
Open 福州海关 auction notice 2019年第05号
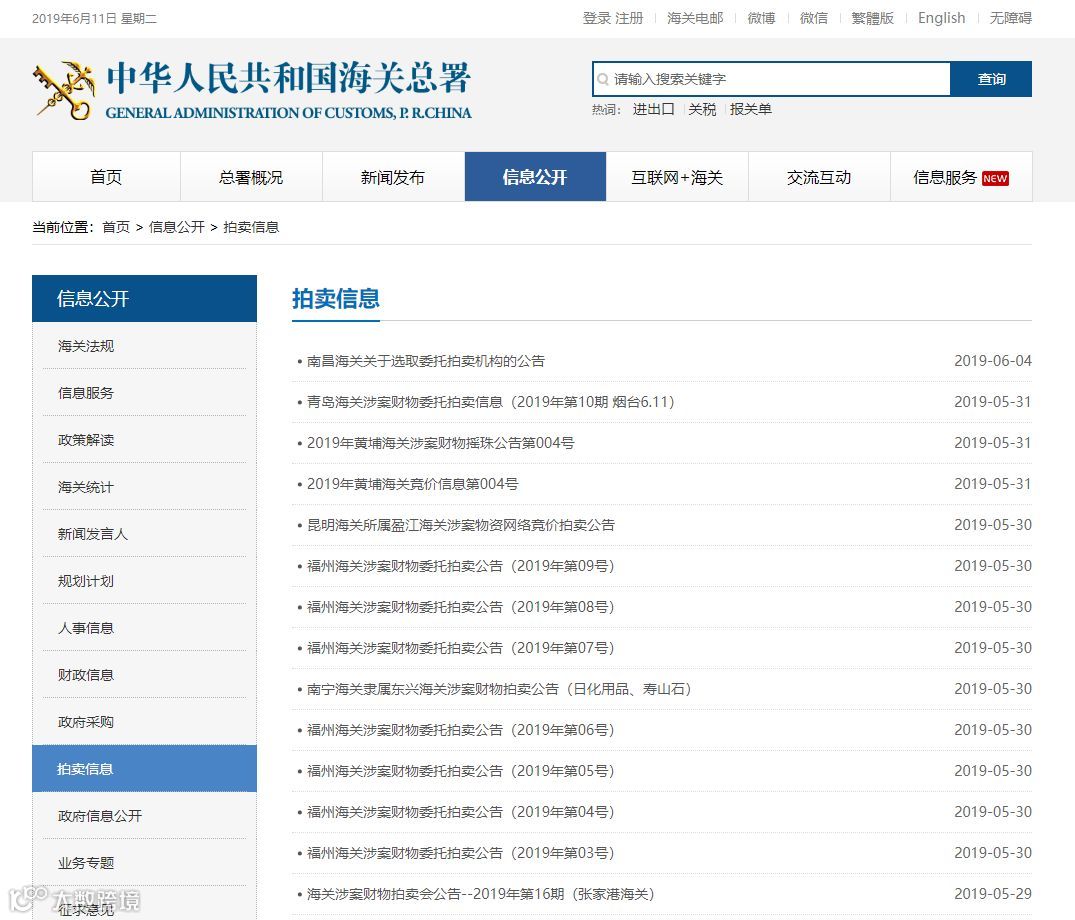[461, 771]
